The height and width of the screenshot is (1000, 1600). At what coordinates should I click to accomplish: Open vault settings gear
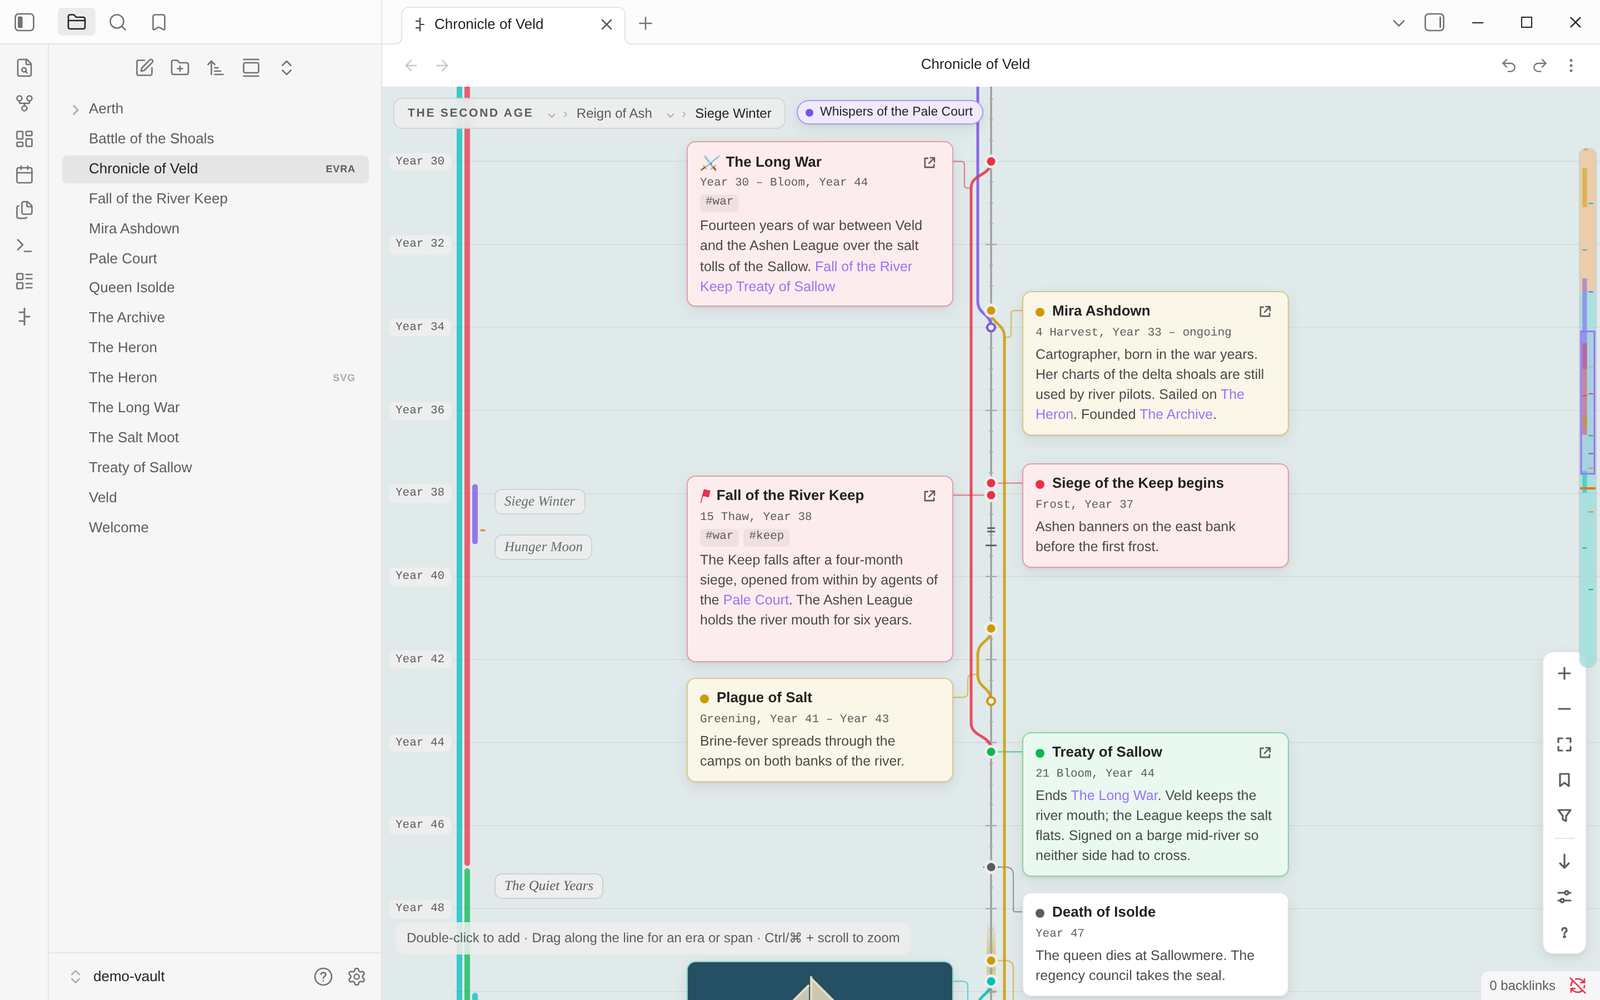(x=357, y=977)
